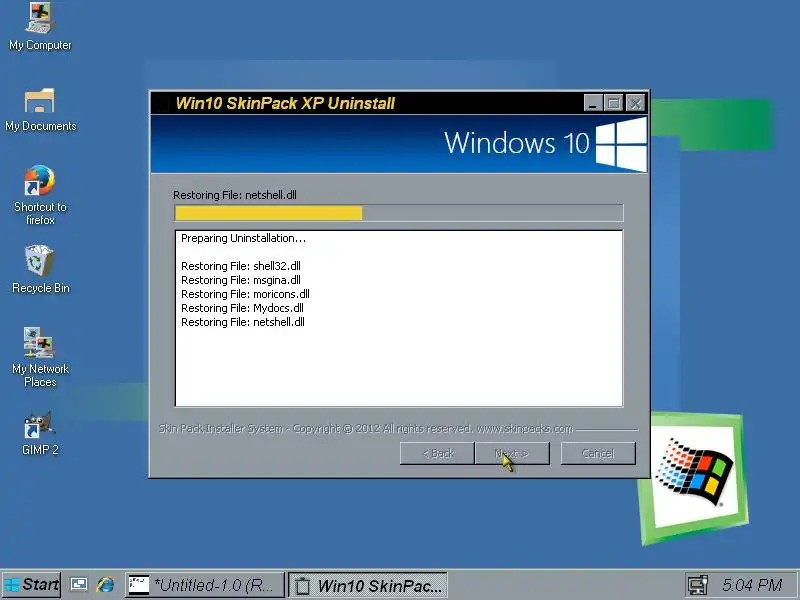Minimize the SkinPack Uninstall window
The height and width of the screenshot is (600, 800).
pyautogui.click(x=593, y=104)
